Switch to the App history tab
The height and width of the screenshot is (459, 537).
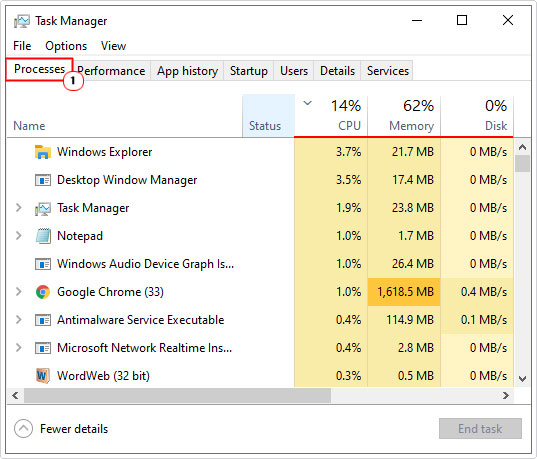[187, 71]
